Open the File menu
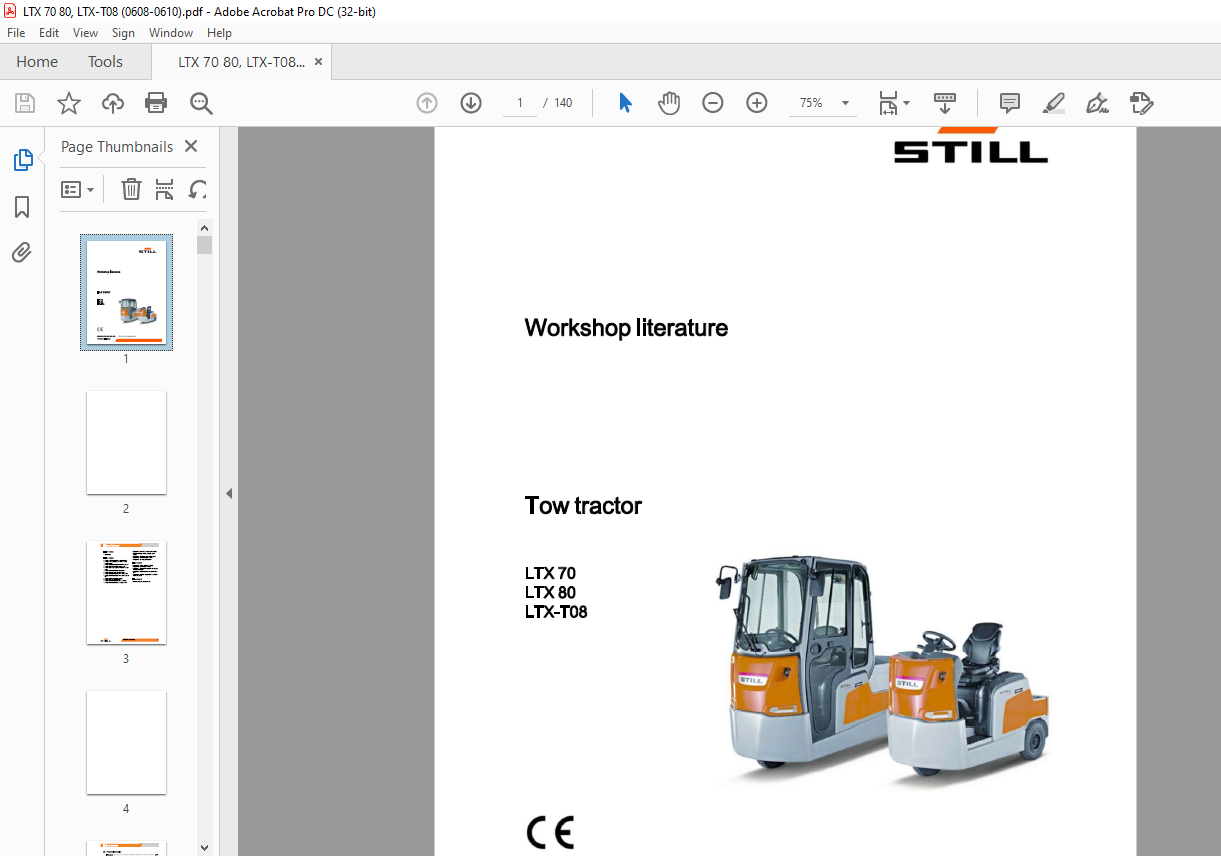 pos(16,33)
